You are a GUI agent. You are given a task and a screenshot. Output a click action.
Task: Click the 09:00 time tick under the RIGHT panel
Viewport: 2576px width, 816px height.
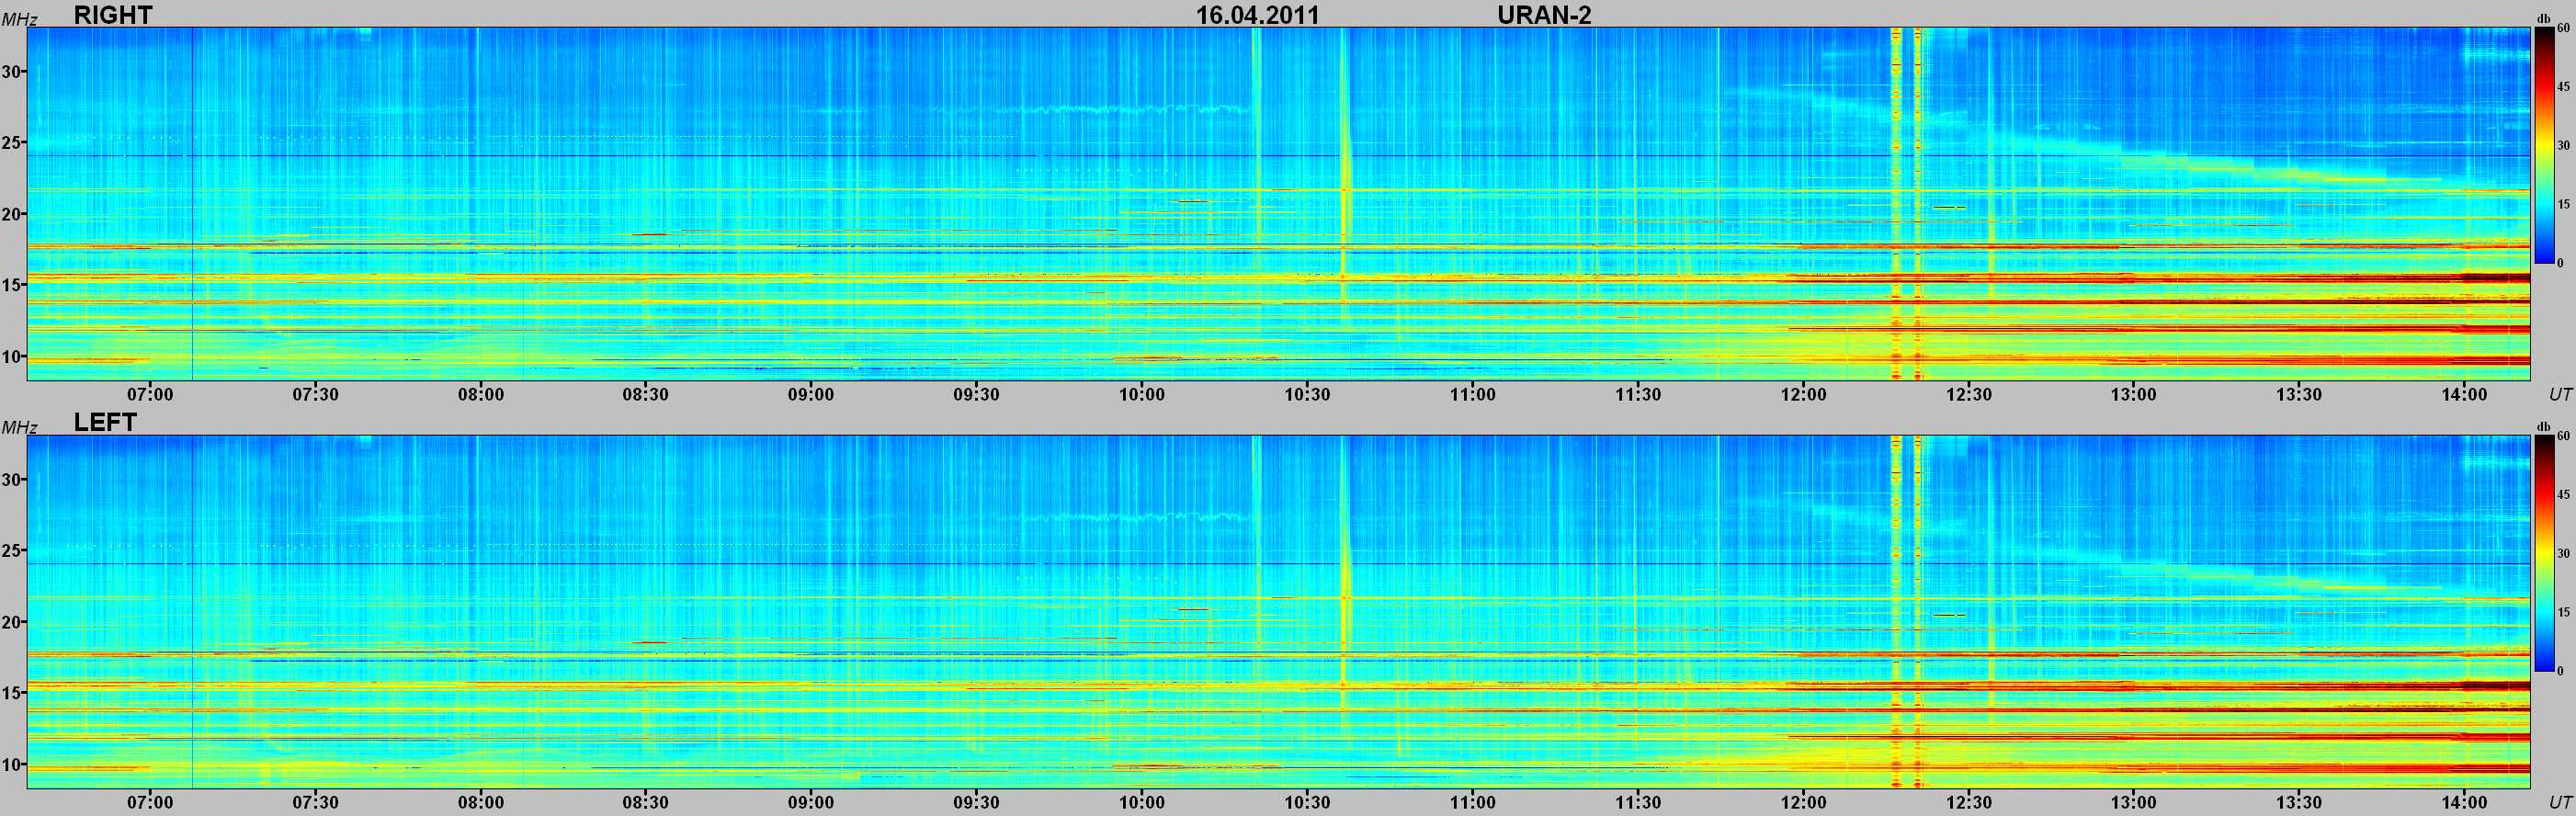coord(811,394)
